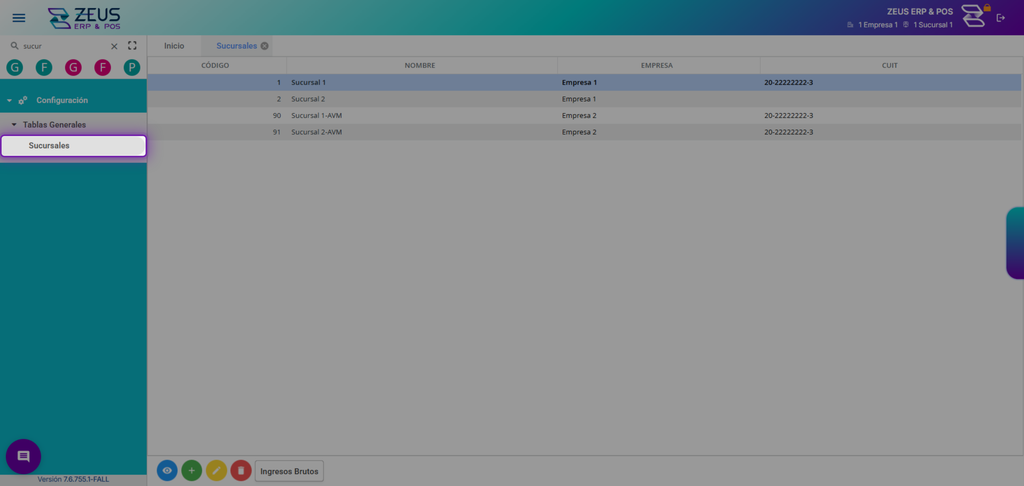Click the blue eye view button

coord(167,470)
